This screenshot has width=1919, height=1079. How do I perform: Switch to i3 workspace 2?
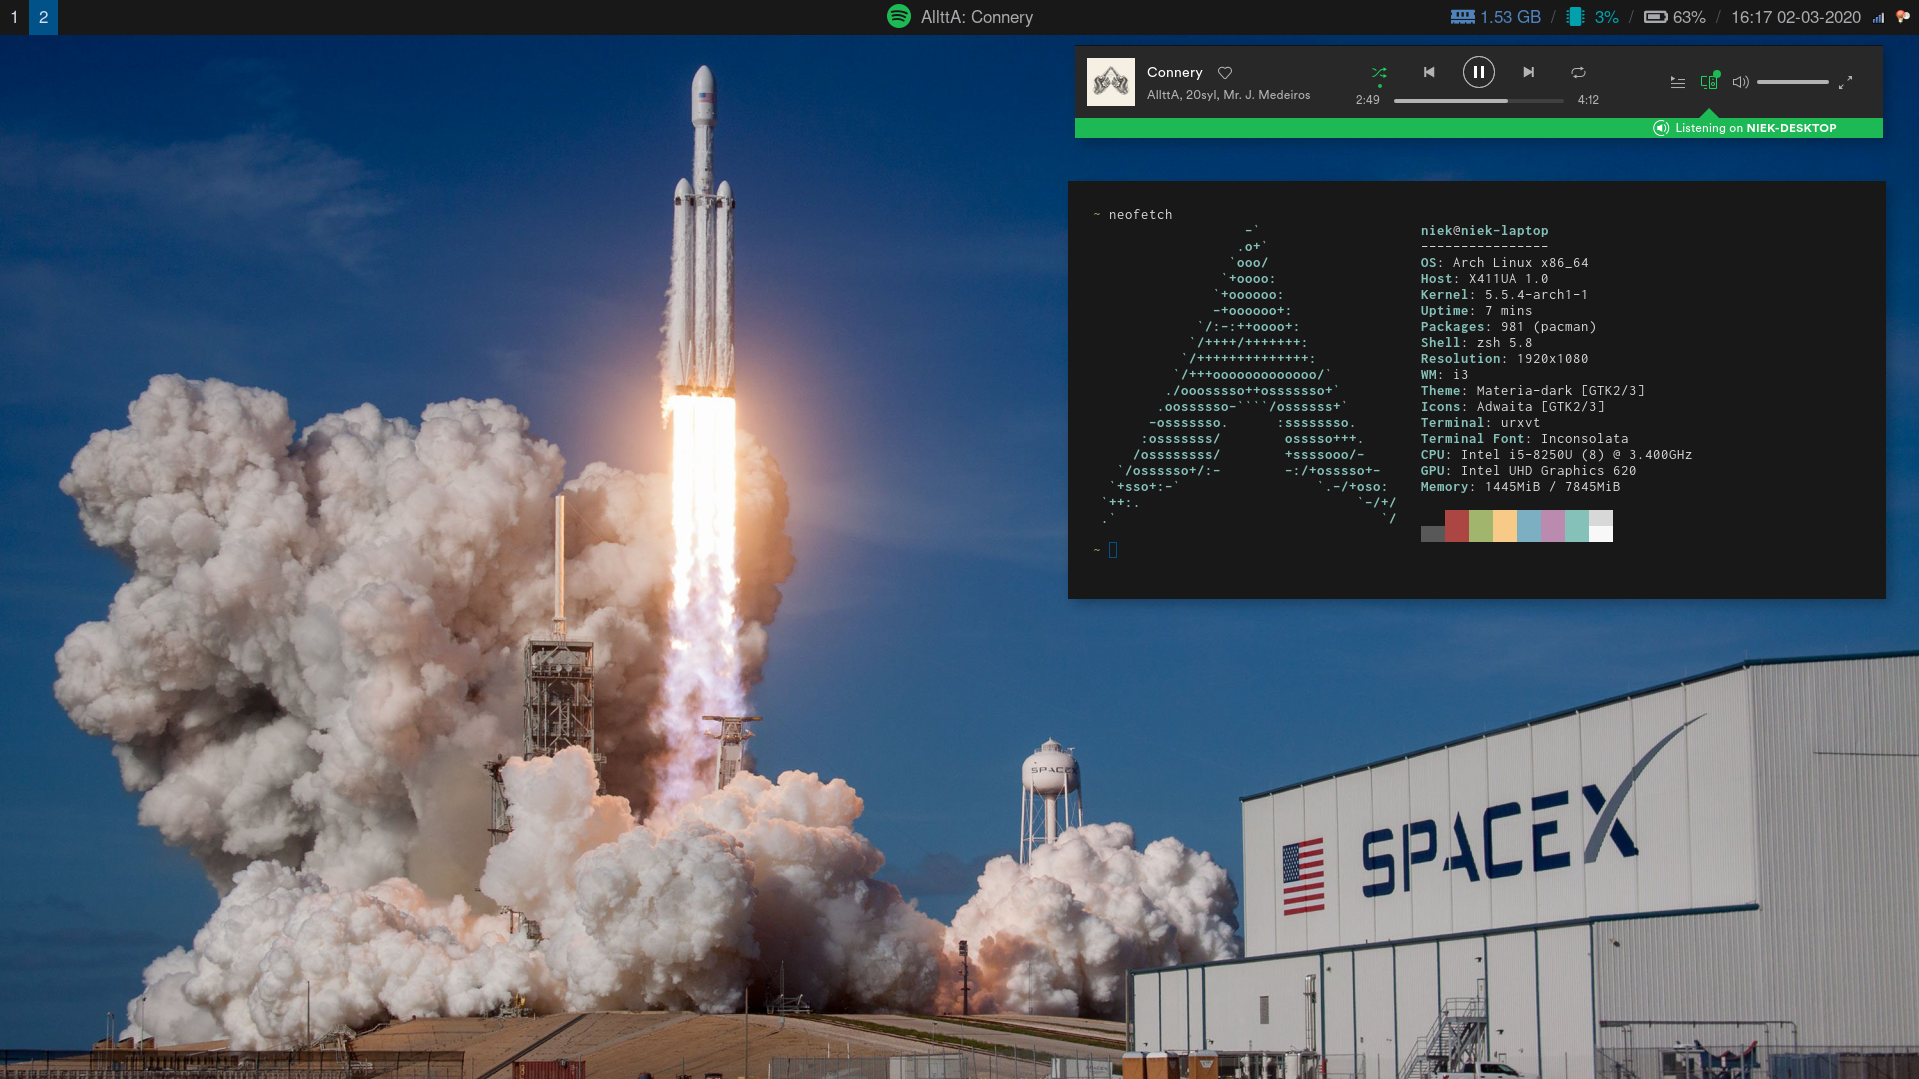tap(43, 17)
